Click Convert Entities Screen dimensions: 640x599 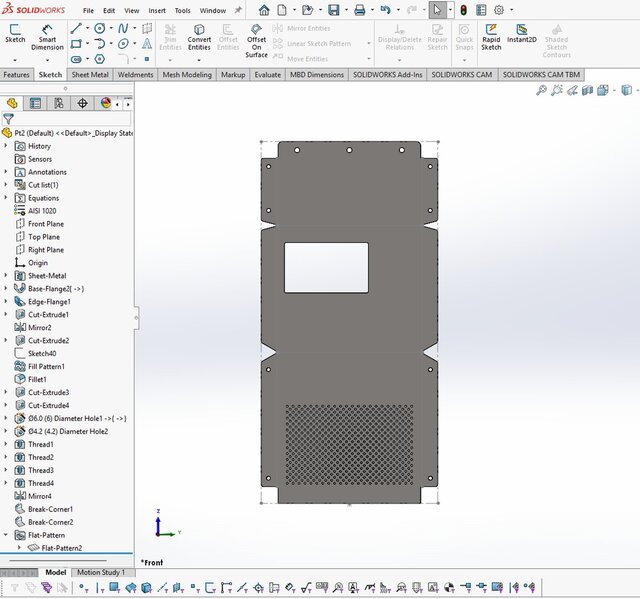tap(199, 37)
